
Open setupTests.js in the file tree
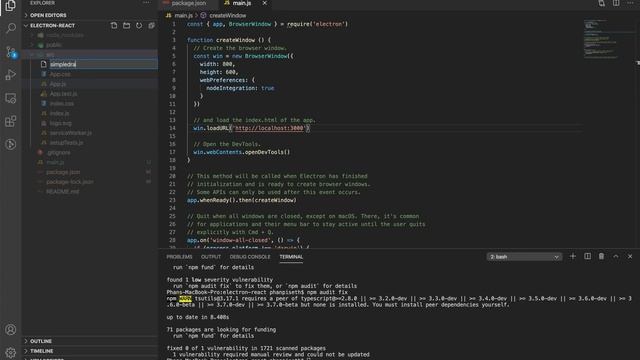coord(67,142)
